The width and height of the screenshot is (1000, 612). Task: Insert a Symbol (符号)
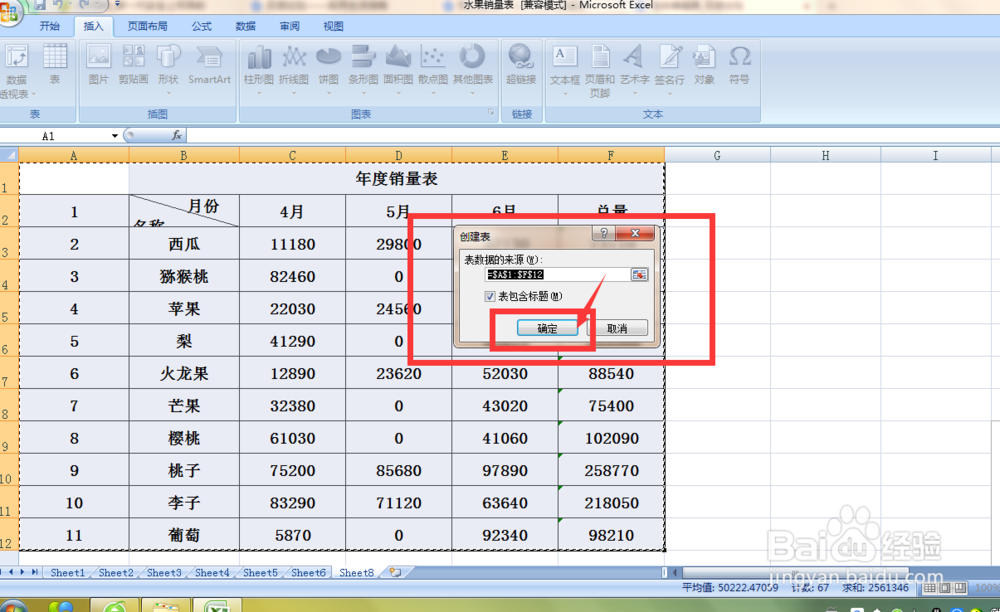[x=739, y=65]
